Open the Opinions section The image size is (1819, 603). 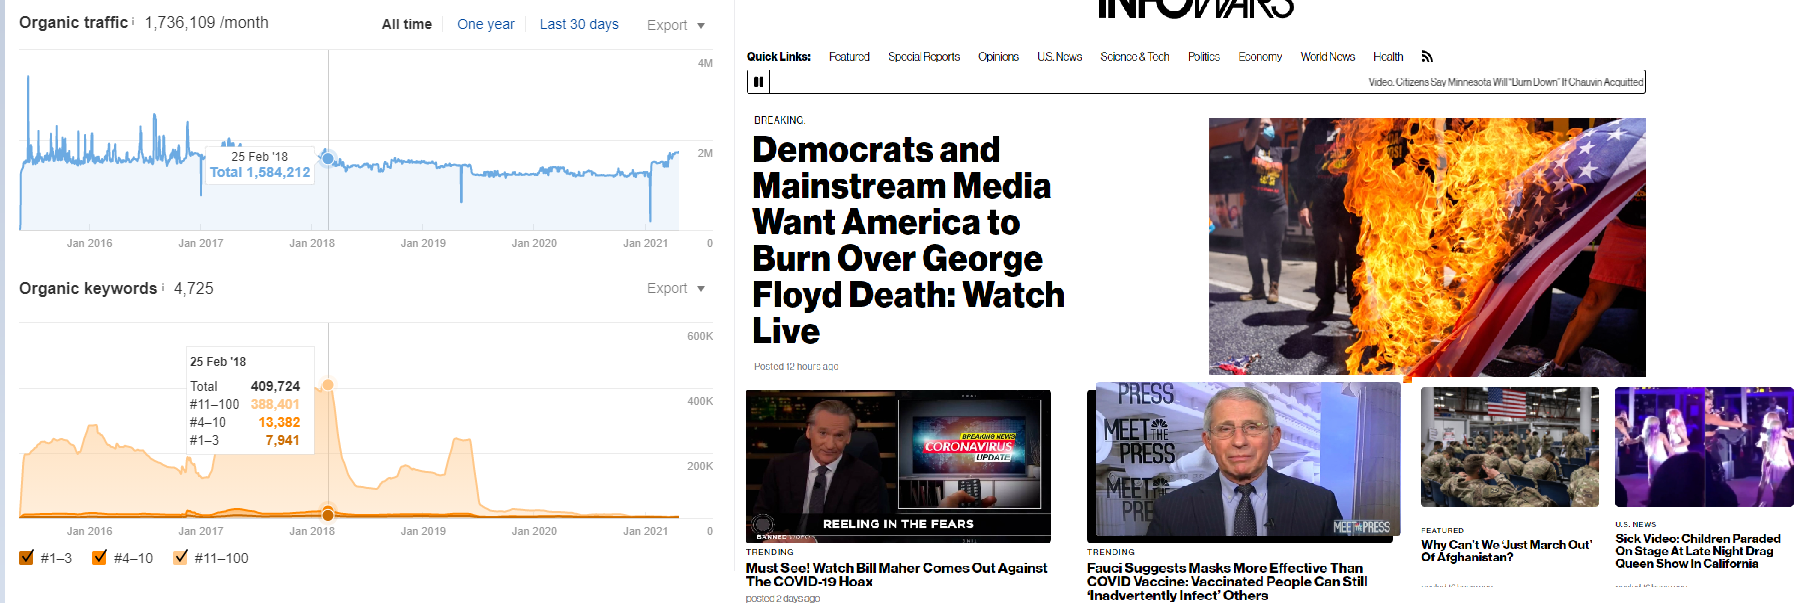(999, 57)
